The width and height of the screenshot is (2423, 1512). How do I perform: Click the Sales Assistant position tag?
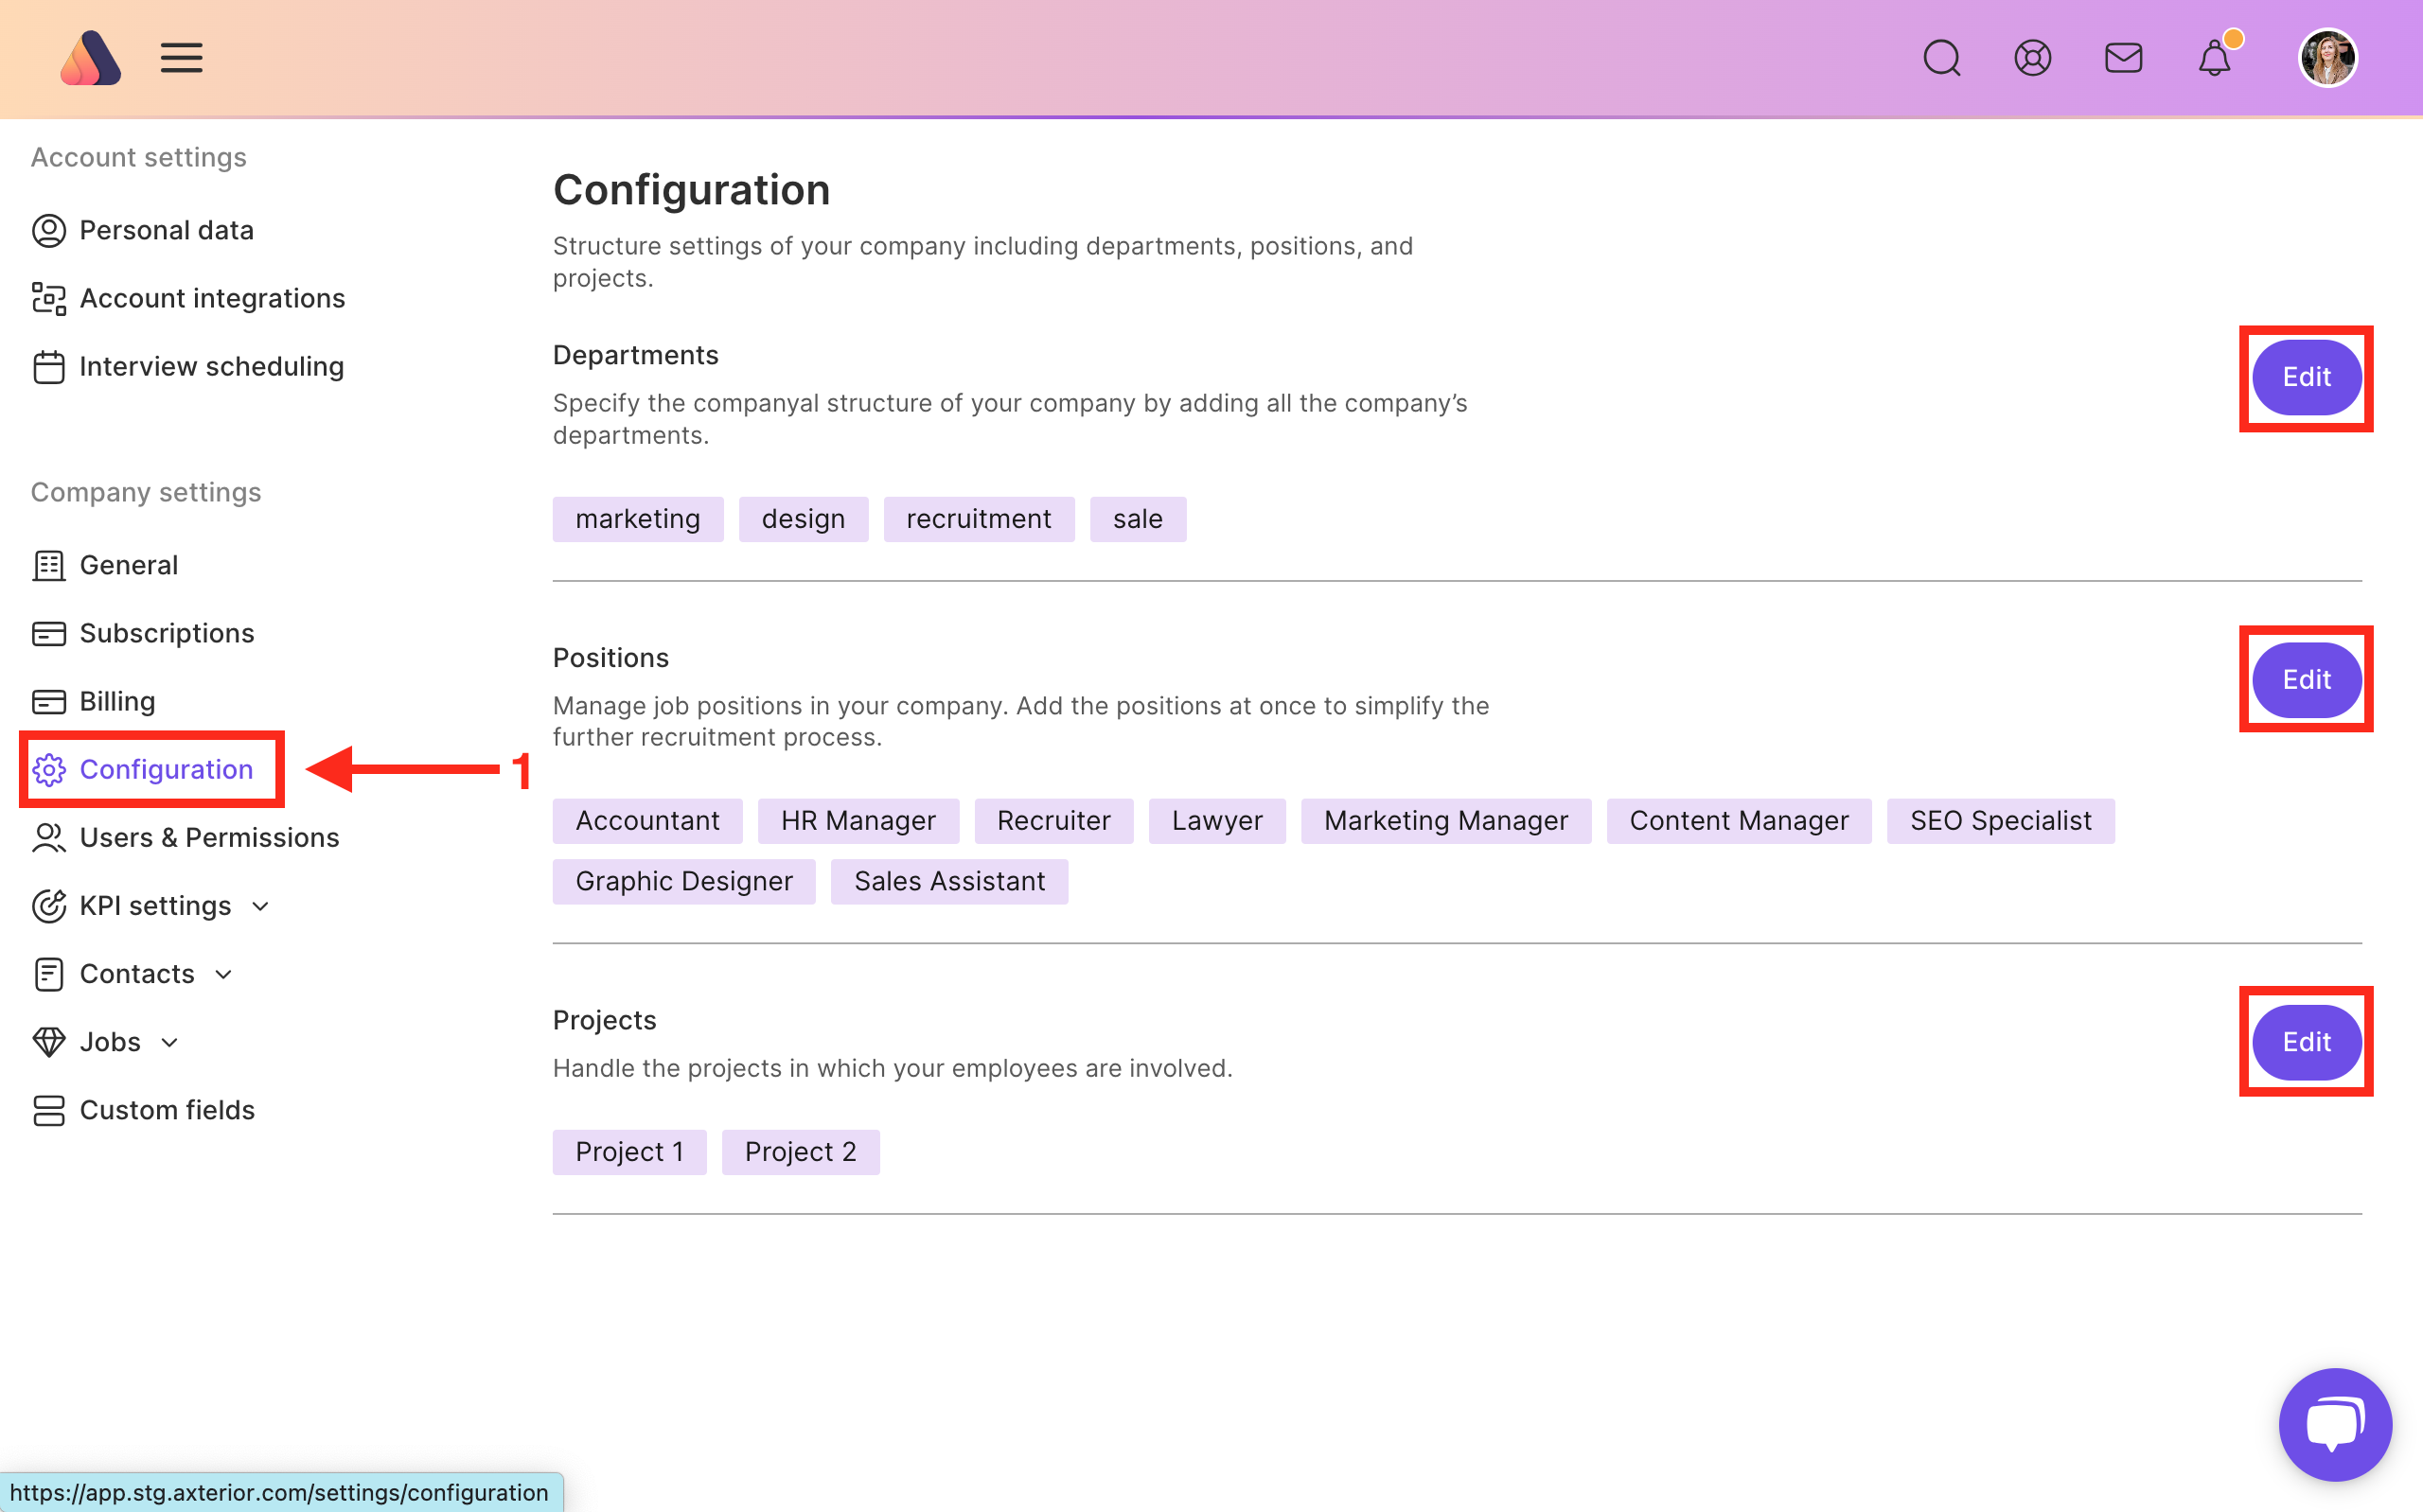click(x=949, y=882)
